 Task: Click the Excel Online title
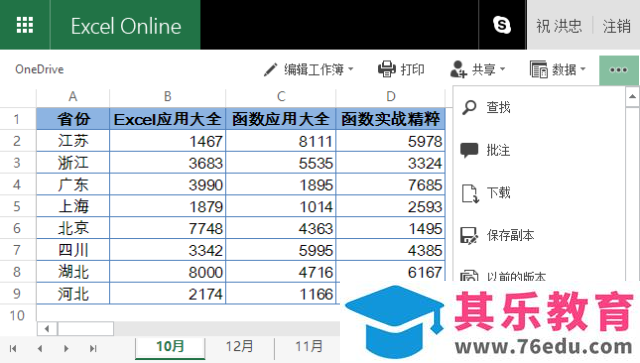126,26
